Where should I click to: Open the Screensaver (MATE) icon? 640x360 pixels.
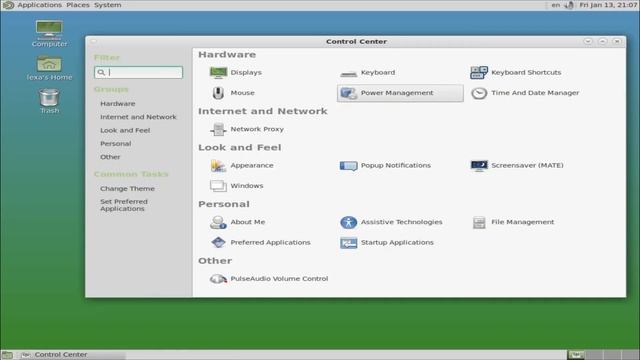479,166
